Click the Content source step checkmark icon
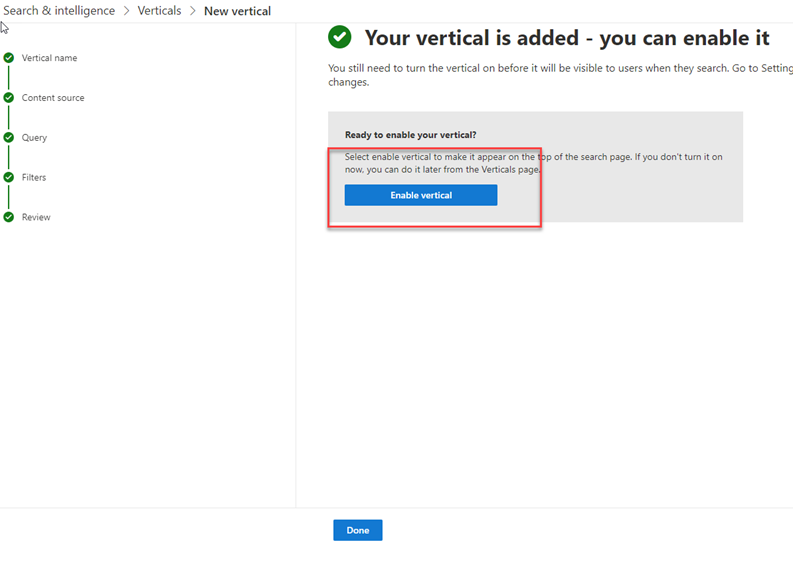 [x=9, y=98]
